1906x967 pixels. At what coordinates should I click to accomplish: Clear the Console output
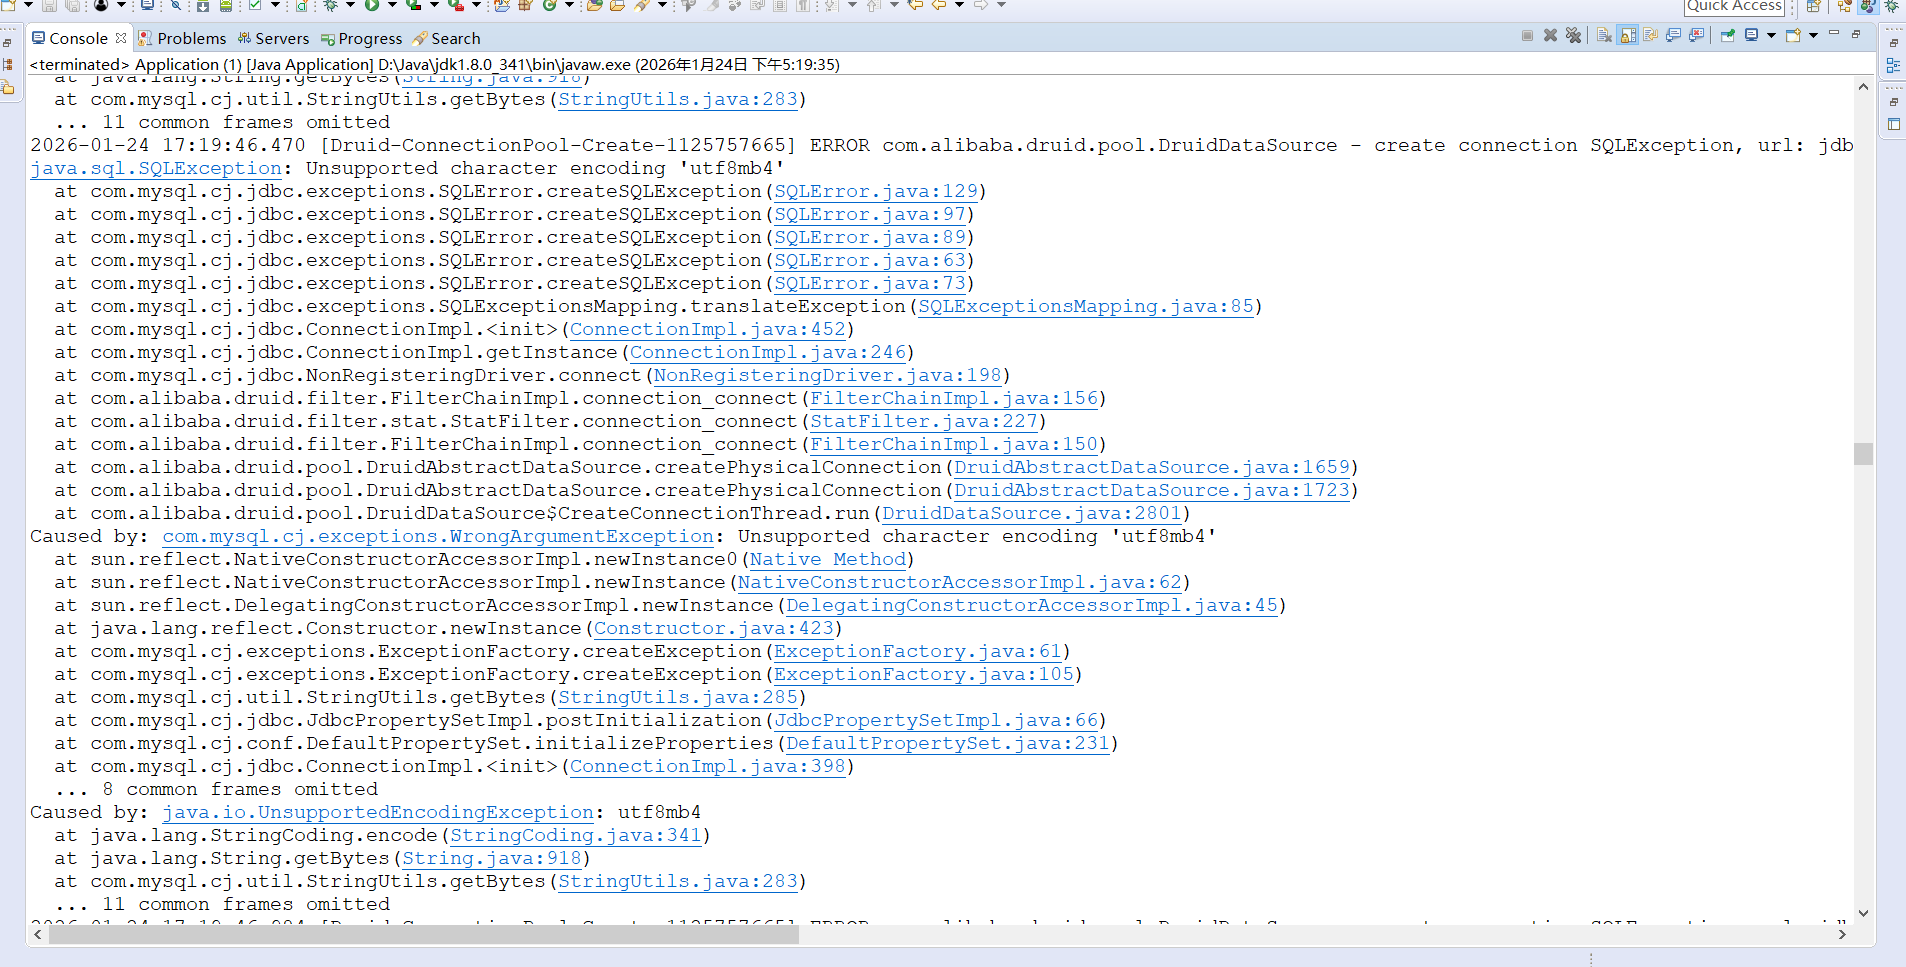click(x=1603, y=37)
